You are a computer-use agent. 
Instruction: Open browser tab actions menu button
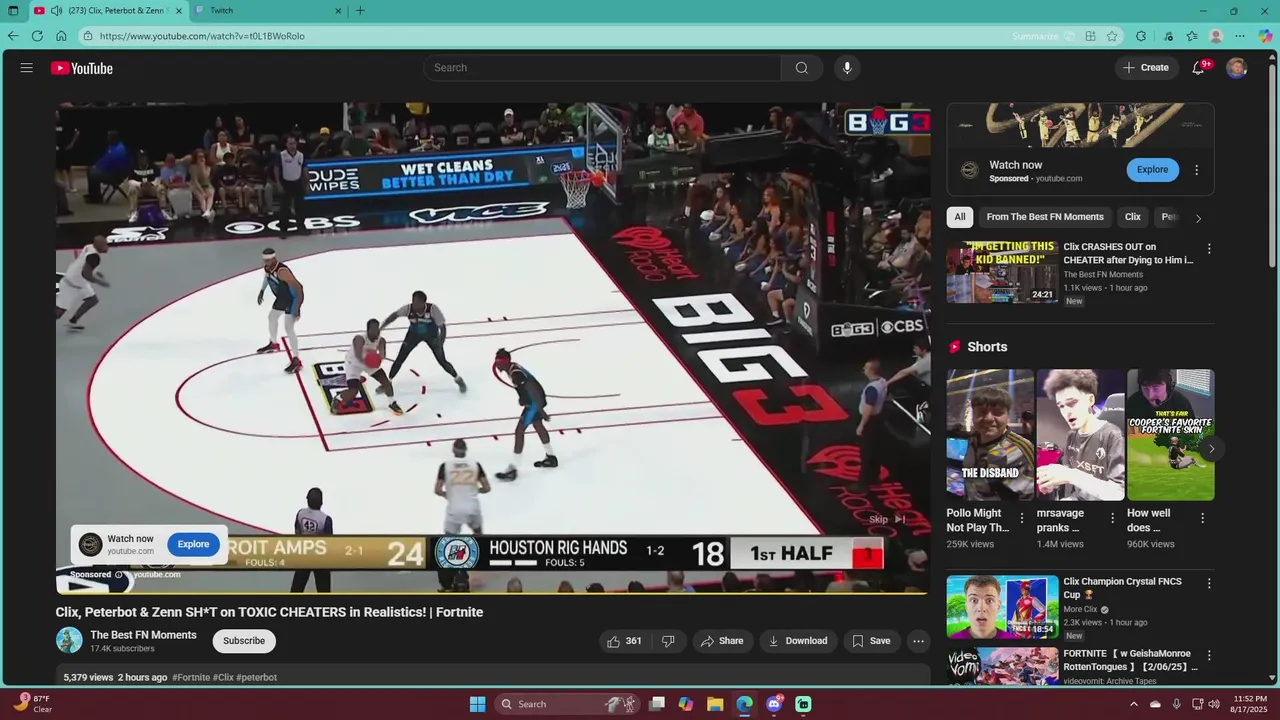coord(13,11)
